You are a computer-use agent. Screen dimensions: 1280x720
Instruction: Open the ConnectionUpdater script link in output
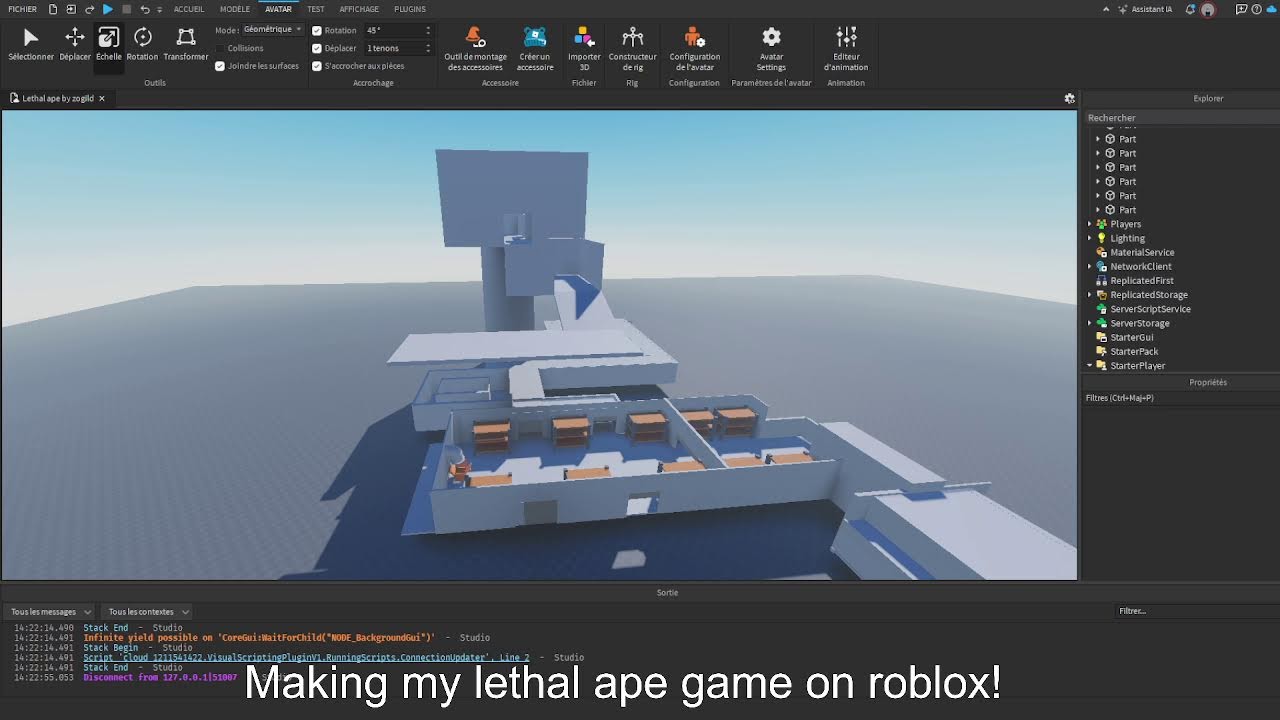point(306,657)
